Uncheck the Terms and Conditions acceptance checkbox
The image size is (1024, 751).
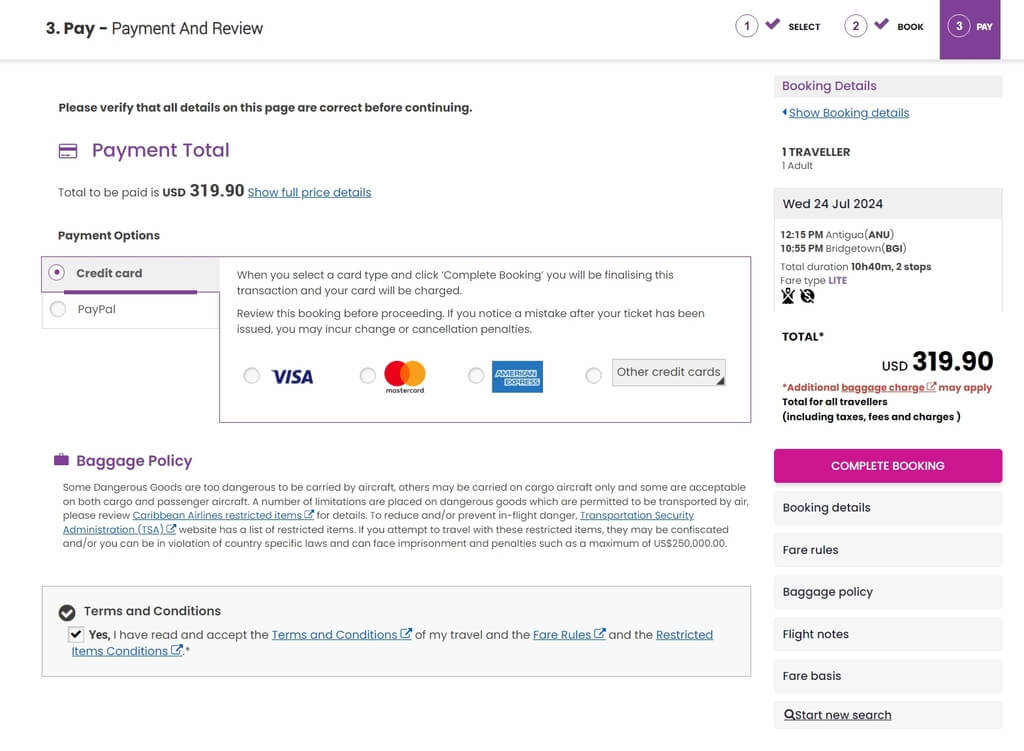[76, 634]
